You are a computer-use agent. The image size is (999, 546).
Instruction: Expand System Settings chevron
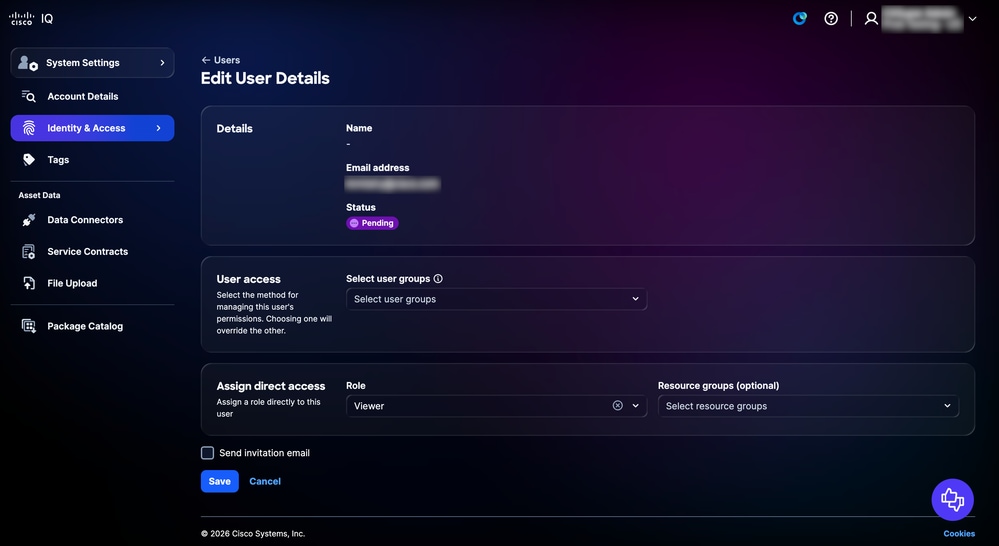162,62
